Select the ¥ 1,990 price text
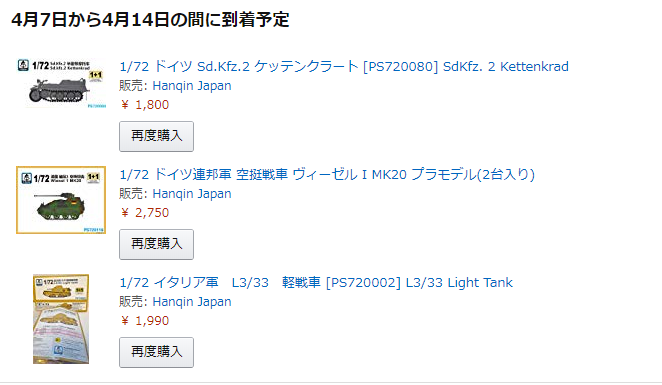 (144, 321)
